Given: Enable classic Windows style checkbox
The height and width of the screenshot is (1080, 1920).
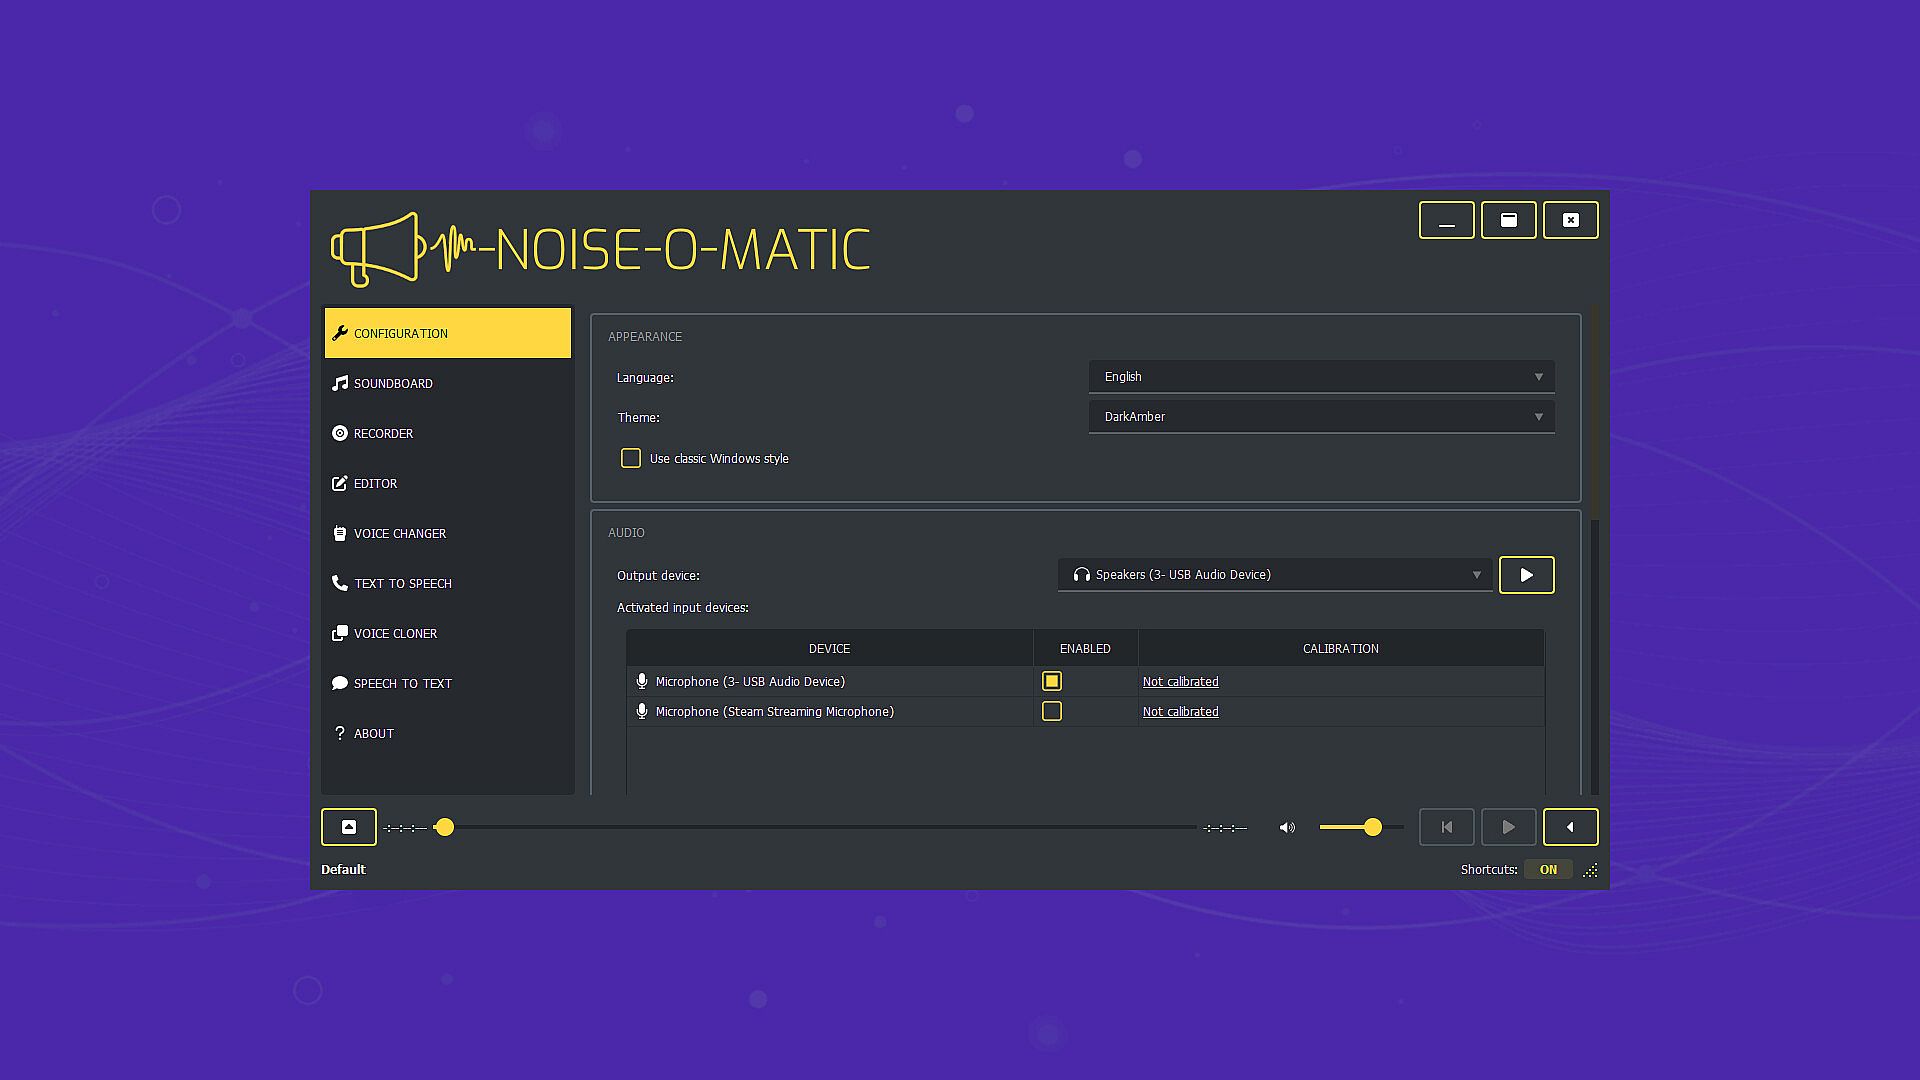Looking at the screenshot, I should (631, 458).
